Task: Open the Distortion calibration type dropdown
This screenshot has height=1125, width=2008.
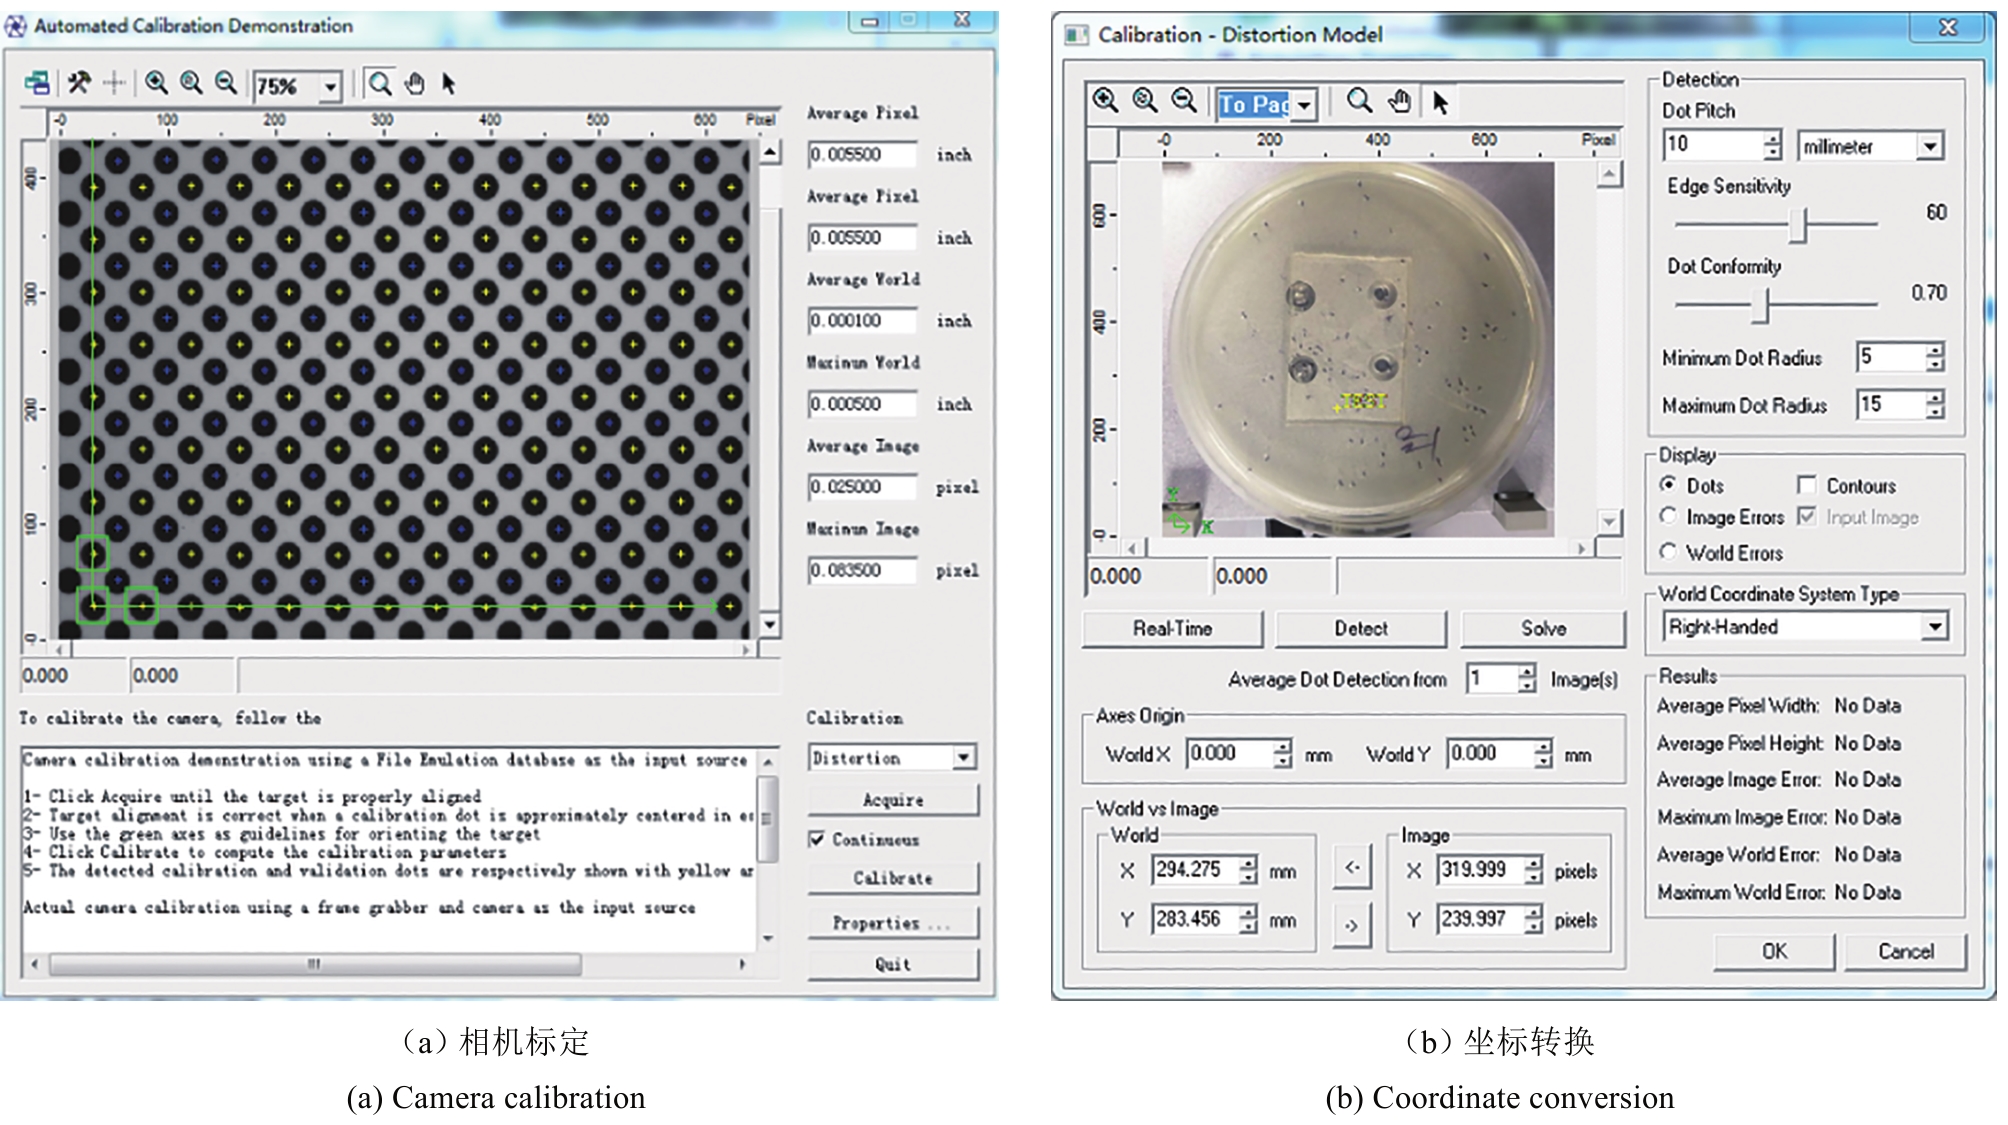Action: [x=963, y=758]
